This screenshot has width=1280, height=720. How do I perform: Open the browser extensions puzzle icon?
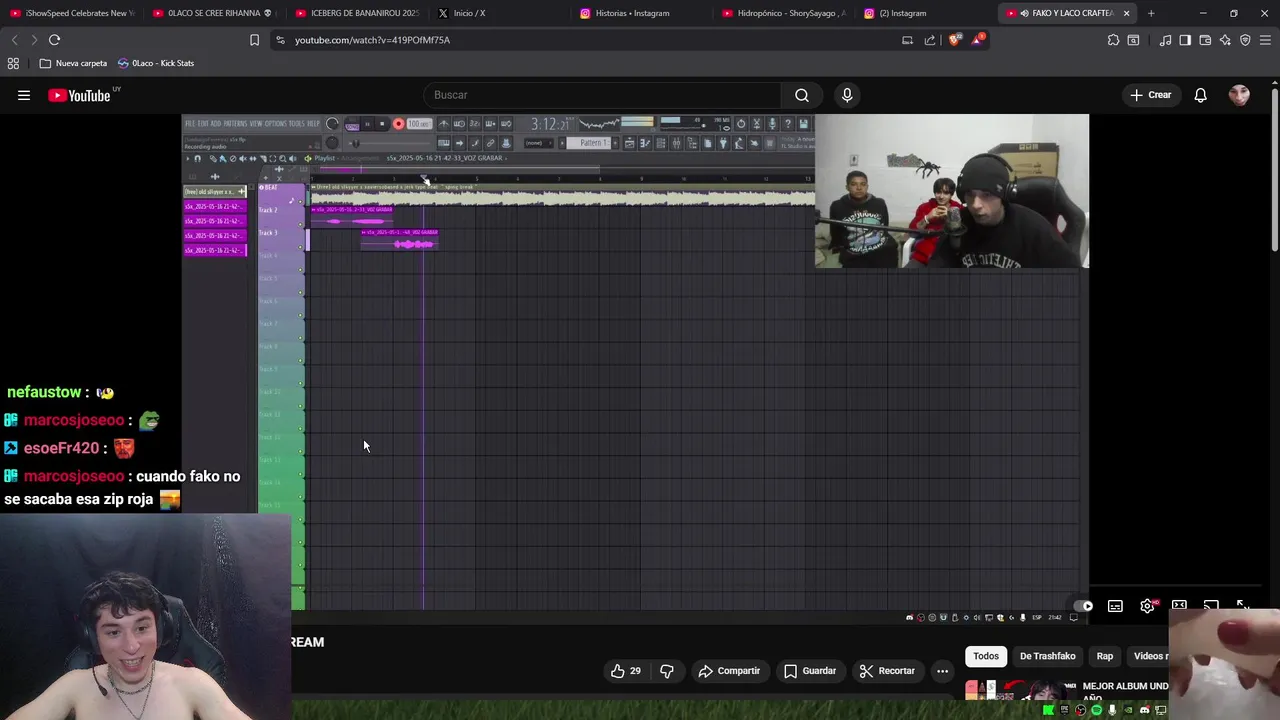point(1113,40)
